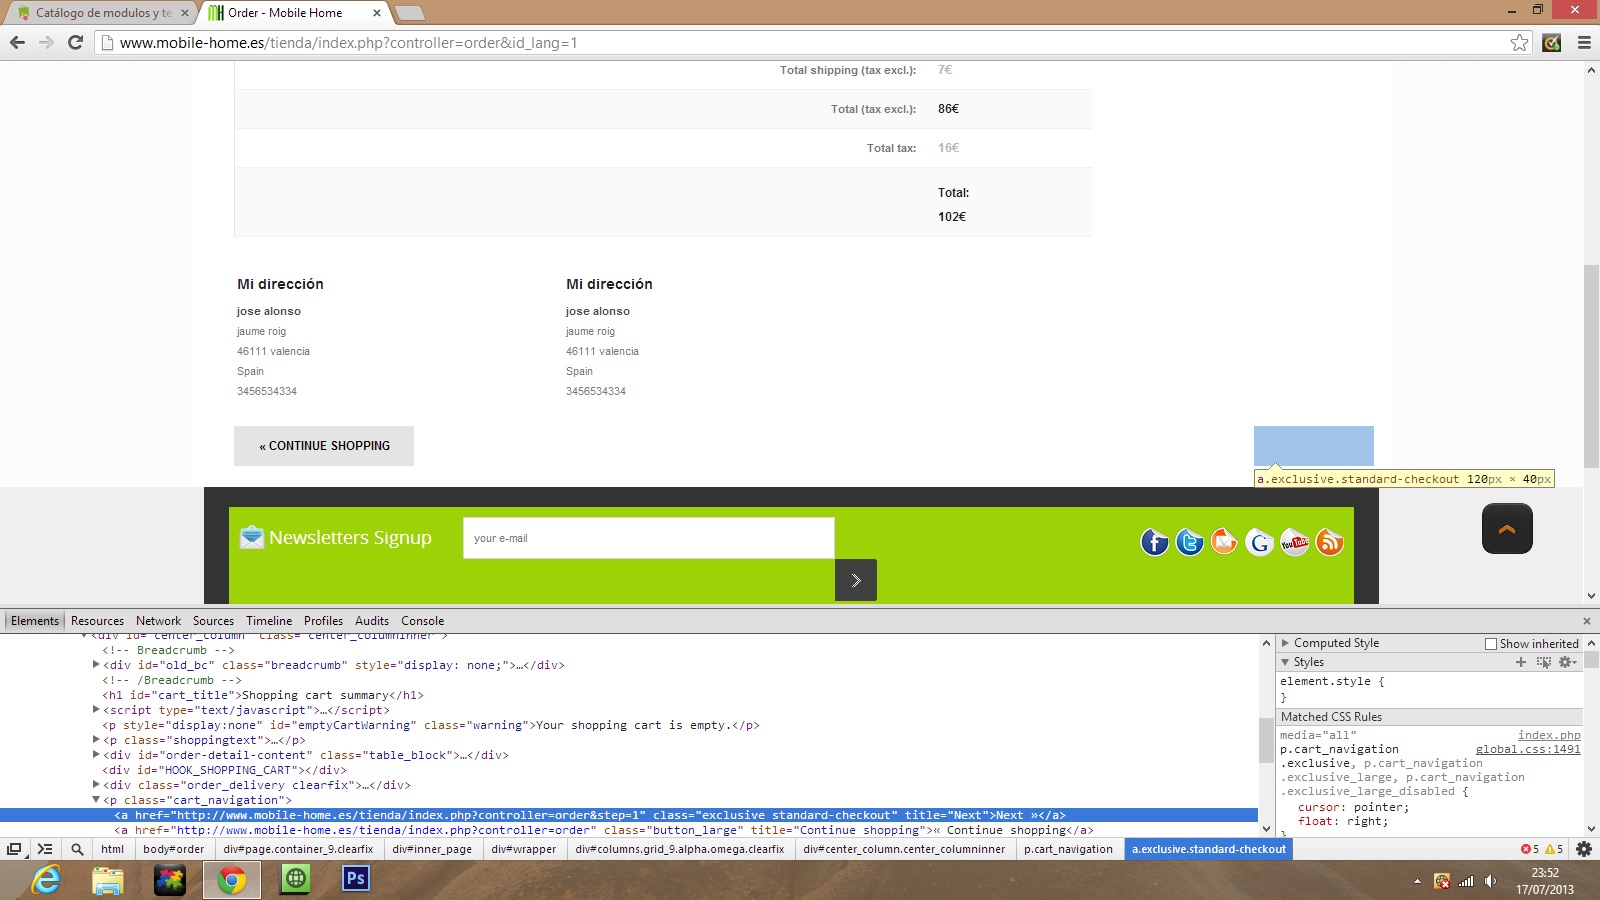Submit the newsletter signup arrow
1600x900 pixels.
point(856,580)
